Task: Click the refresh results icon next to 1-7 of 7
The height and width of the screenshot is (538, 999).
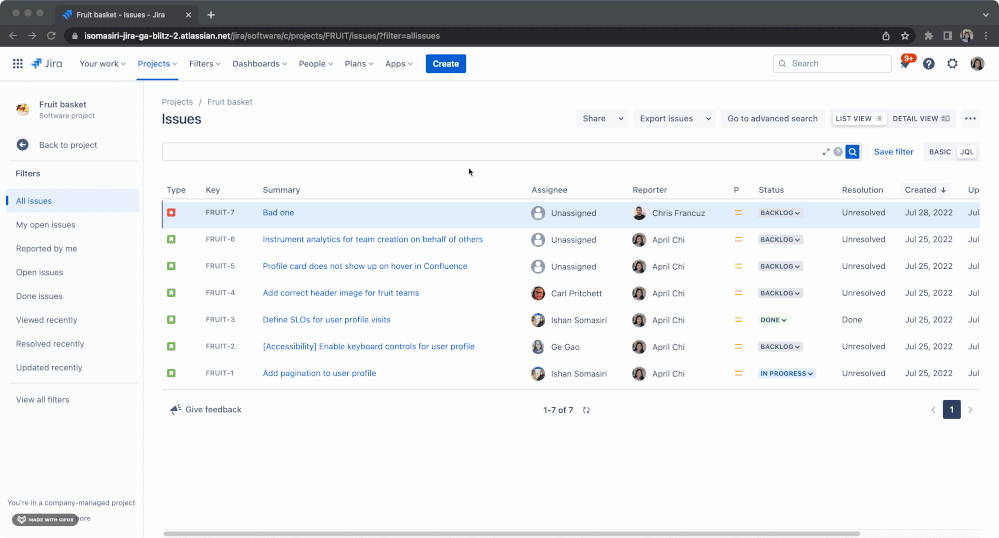Action: pyautogui.click(x=586, y=410)
